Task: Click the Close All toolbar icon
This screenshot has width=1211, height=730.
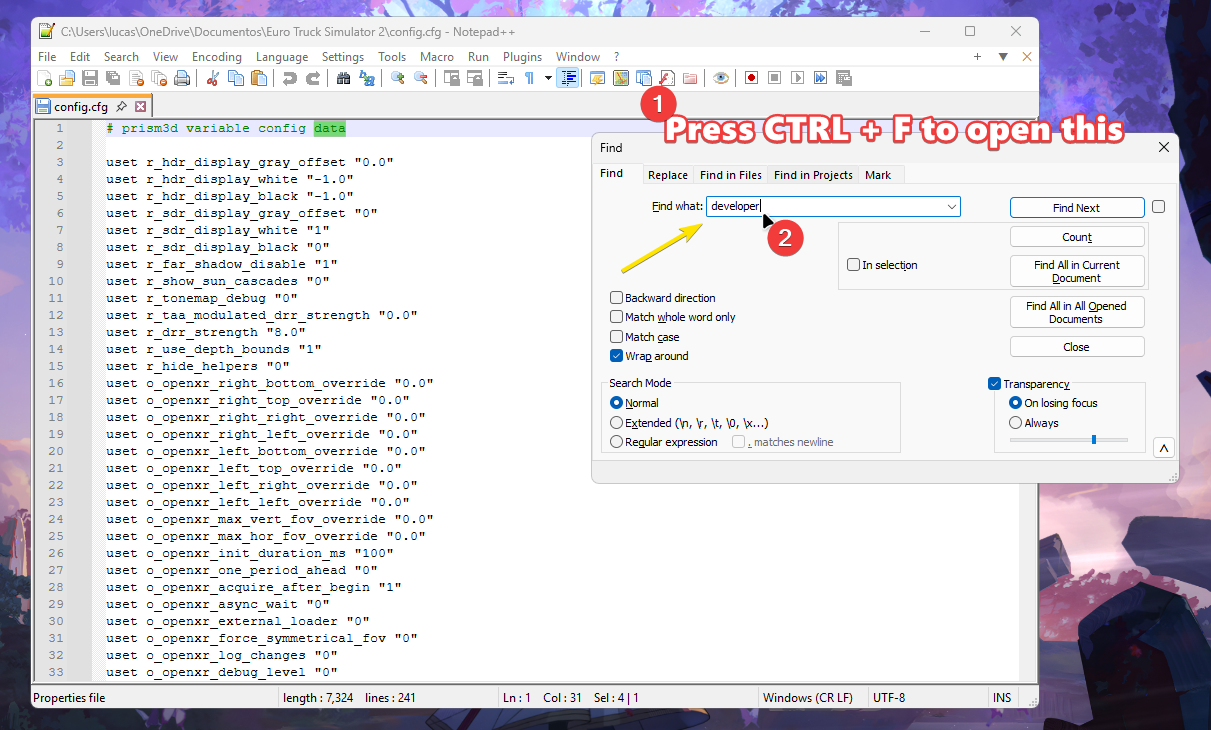Action: 159,78
